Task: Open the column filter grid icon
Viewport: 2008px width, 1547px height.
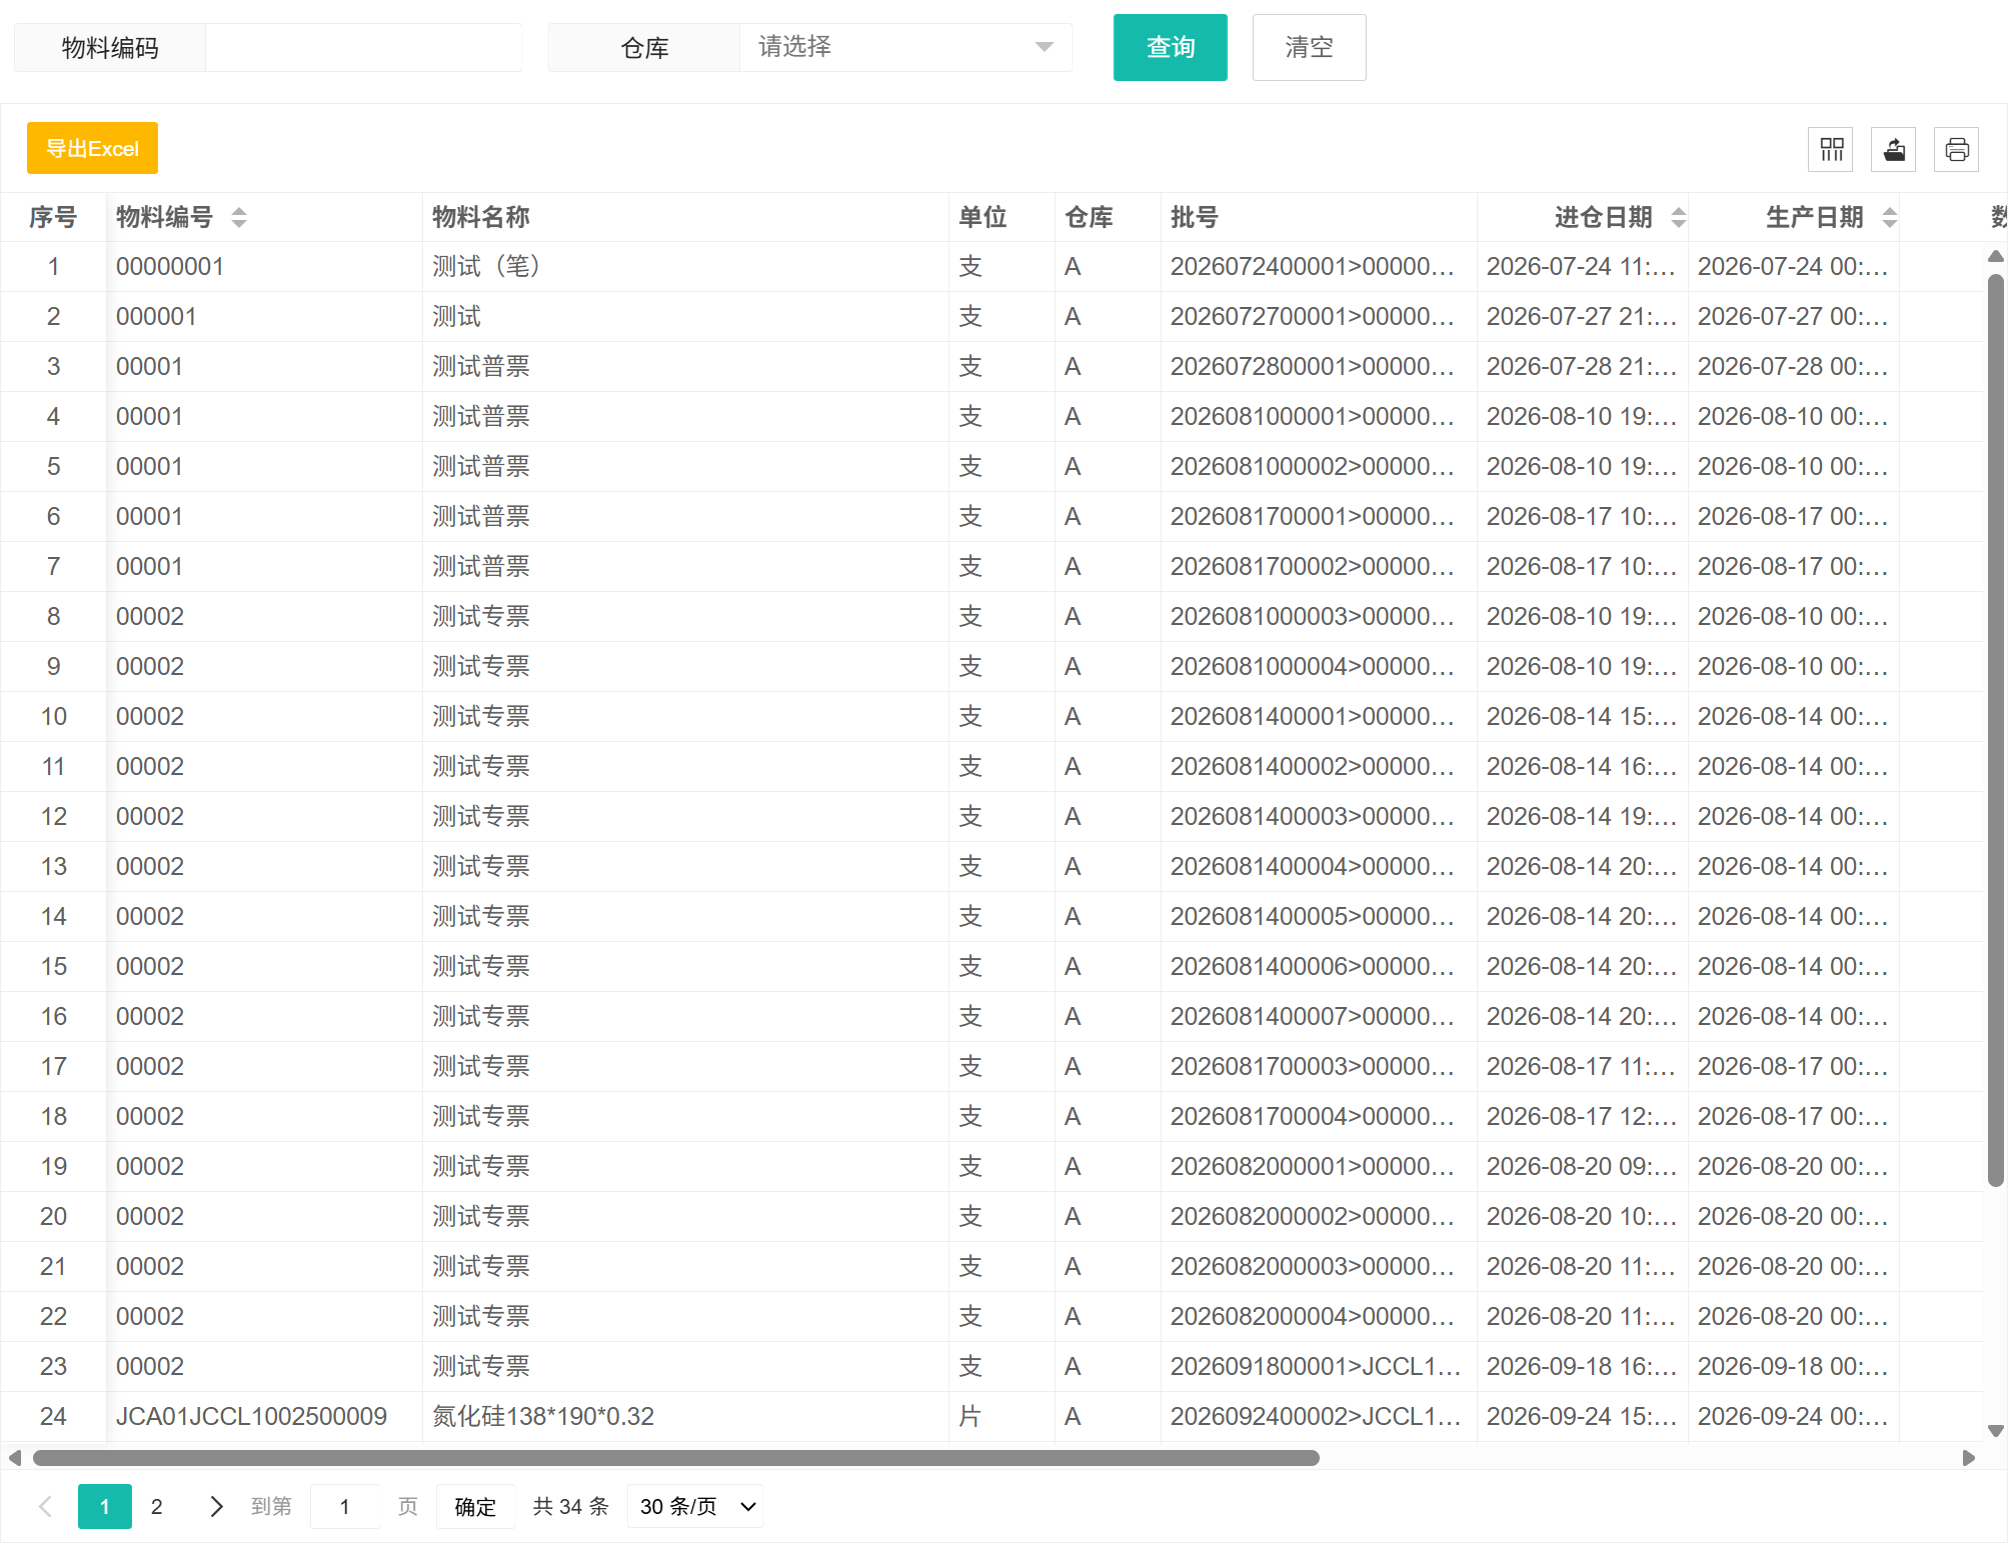Action: (x=1831, y=150)
